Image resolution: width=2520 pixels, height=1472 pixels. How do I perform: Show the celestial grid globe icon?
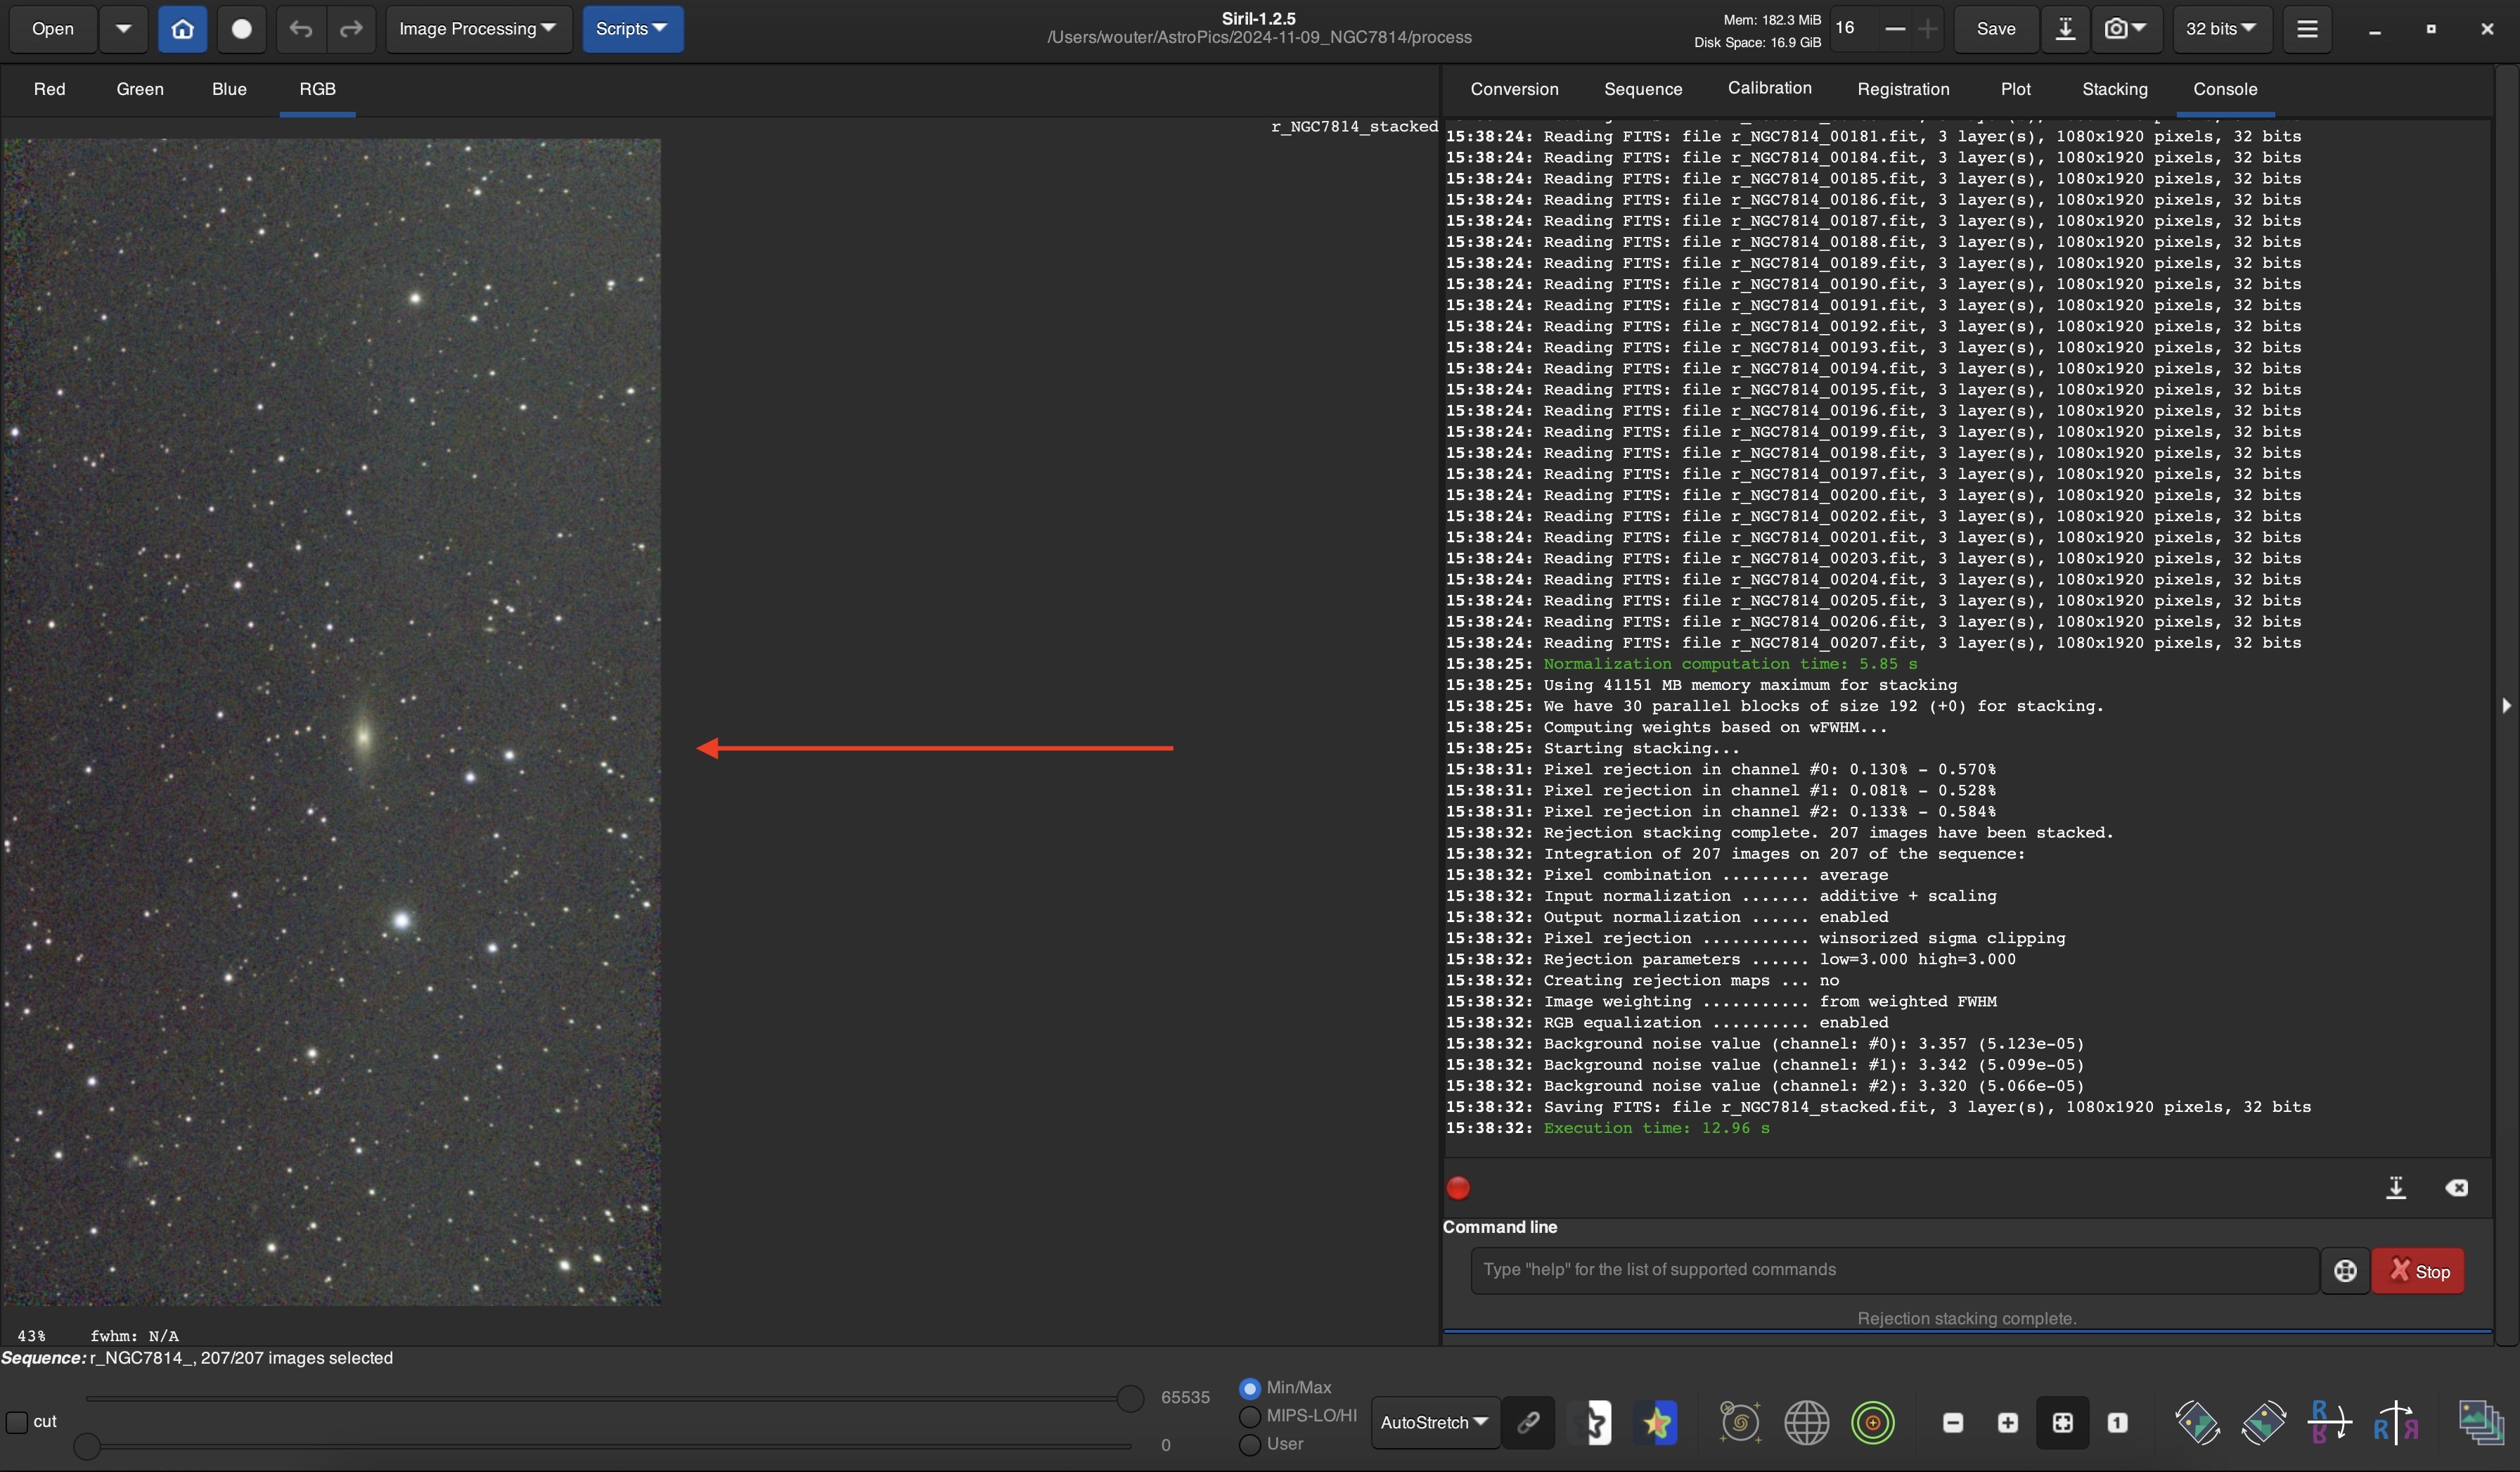[1806, 1422]
